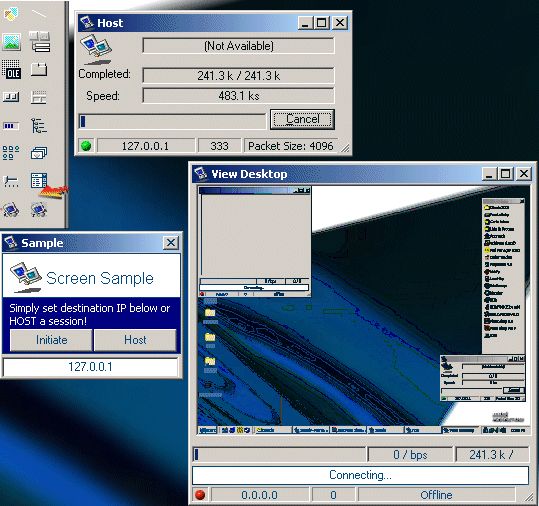Click the Host button in Sample window

click(x=135, y=340)
